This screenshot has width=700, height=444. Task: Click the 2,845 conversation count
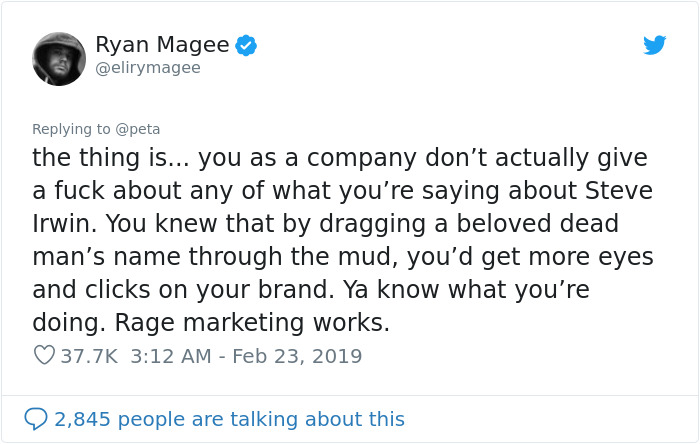tap(84, 420)
